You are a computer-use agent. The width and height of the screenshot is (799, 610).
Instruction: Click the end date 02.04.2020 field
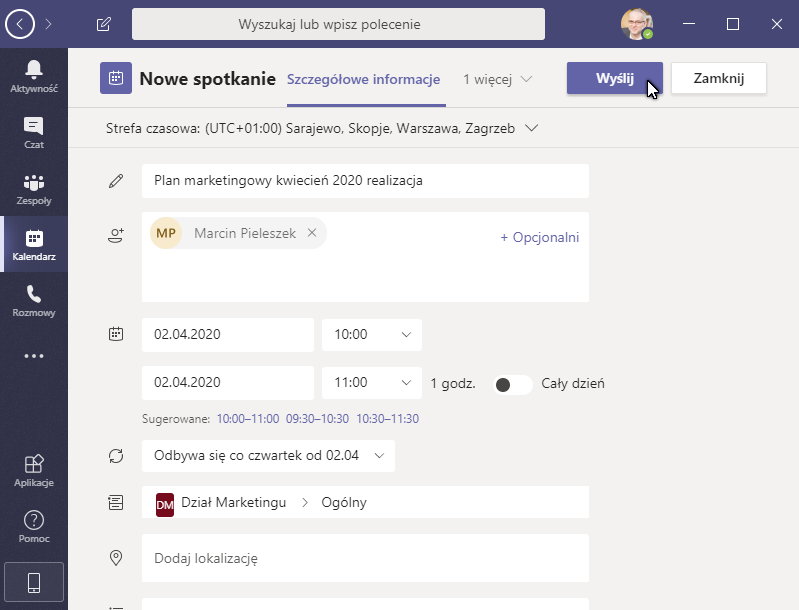[x=228, y=383]
